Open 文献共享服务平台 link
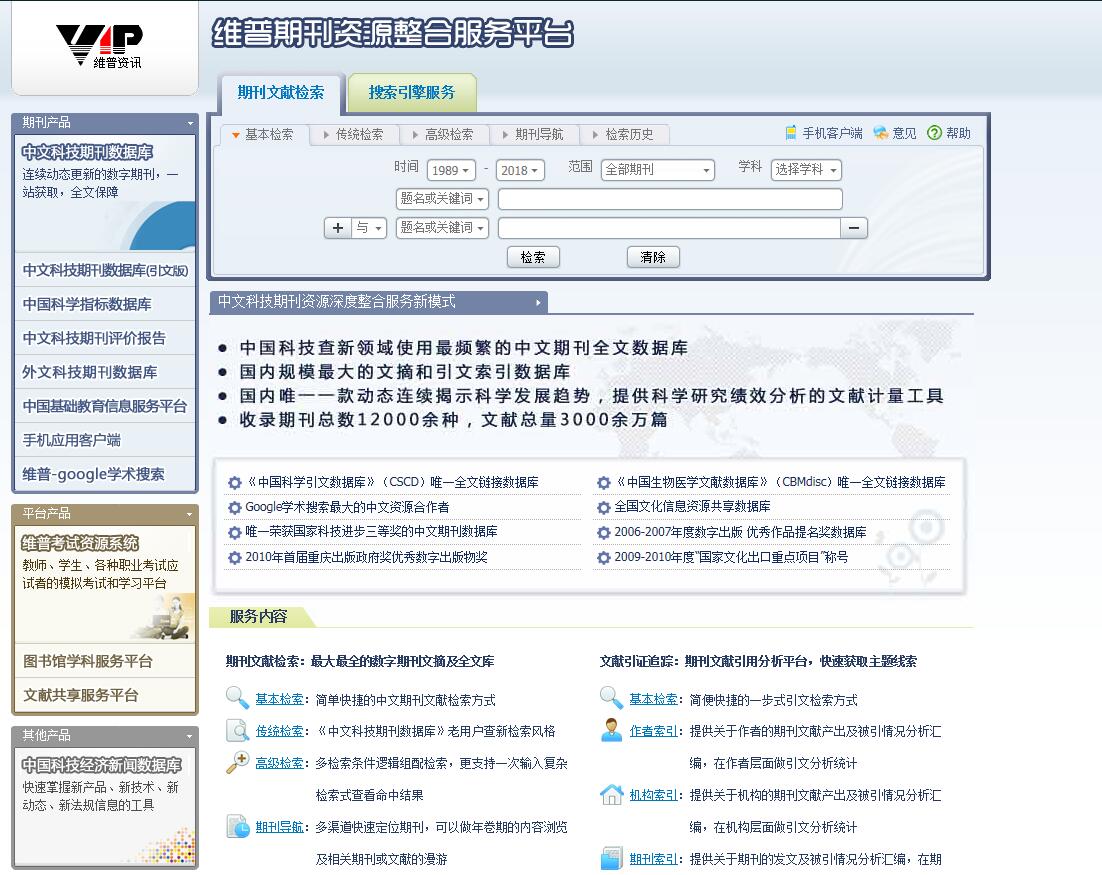1102x875 pixels. 105,696
